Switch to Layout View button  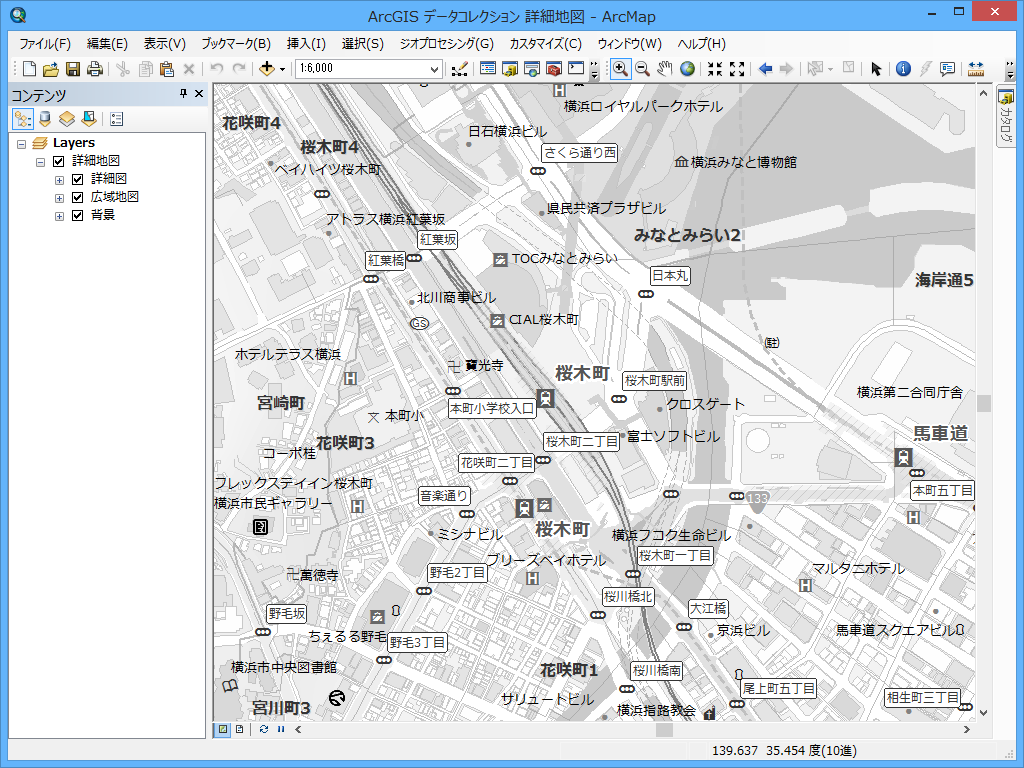pyautogui.click(x=240, y=729)
